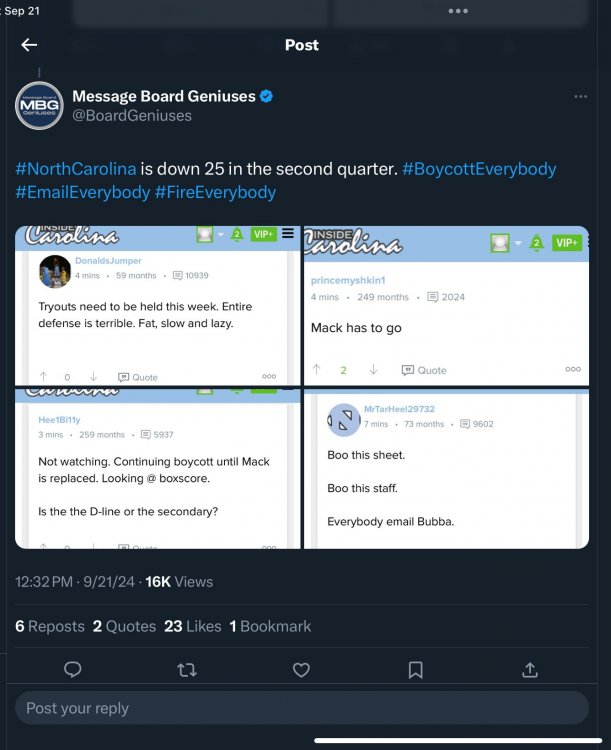611x750 pixels.
Task: Open the #EmailEverybody hashtag
Action: (x=83, y=192)
